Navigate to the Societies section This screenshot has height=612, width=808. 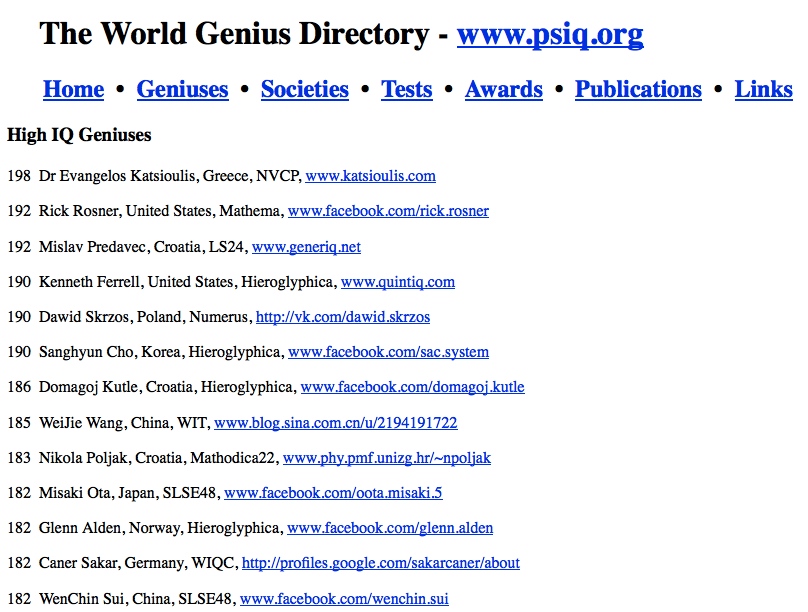(x=304, y=90)
